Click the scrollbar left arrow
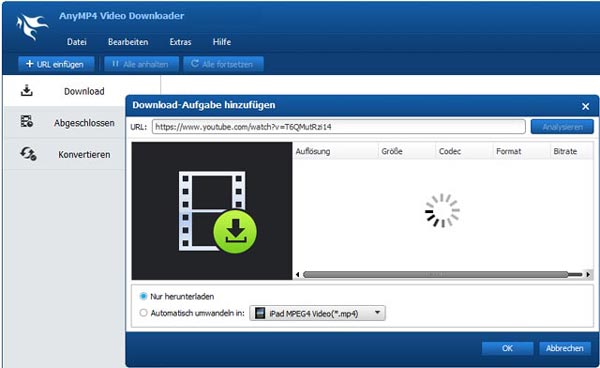600x368 pixels. click(x=298, y=274)
